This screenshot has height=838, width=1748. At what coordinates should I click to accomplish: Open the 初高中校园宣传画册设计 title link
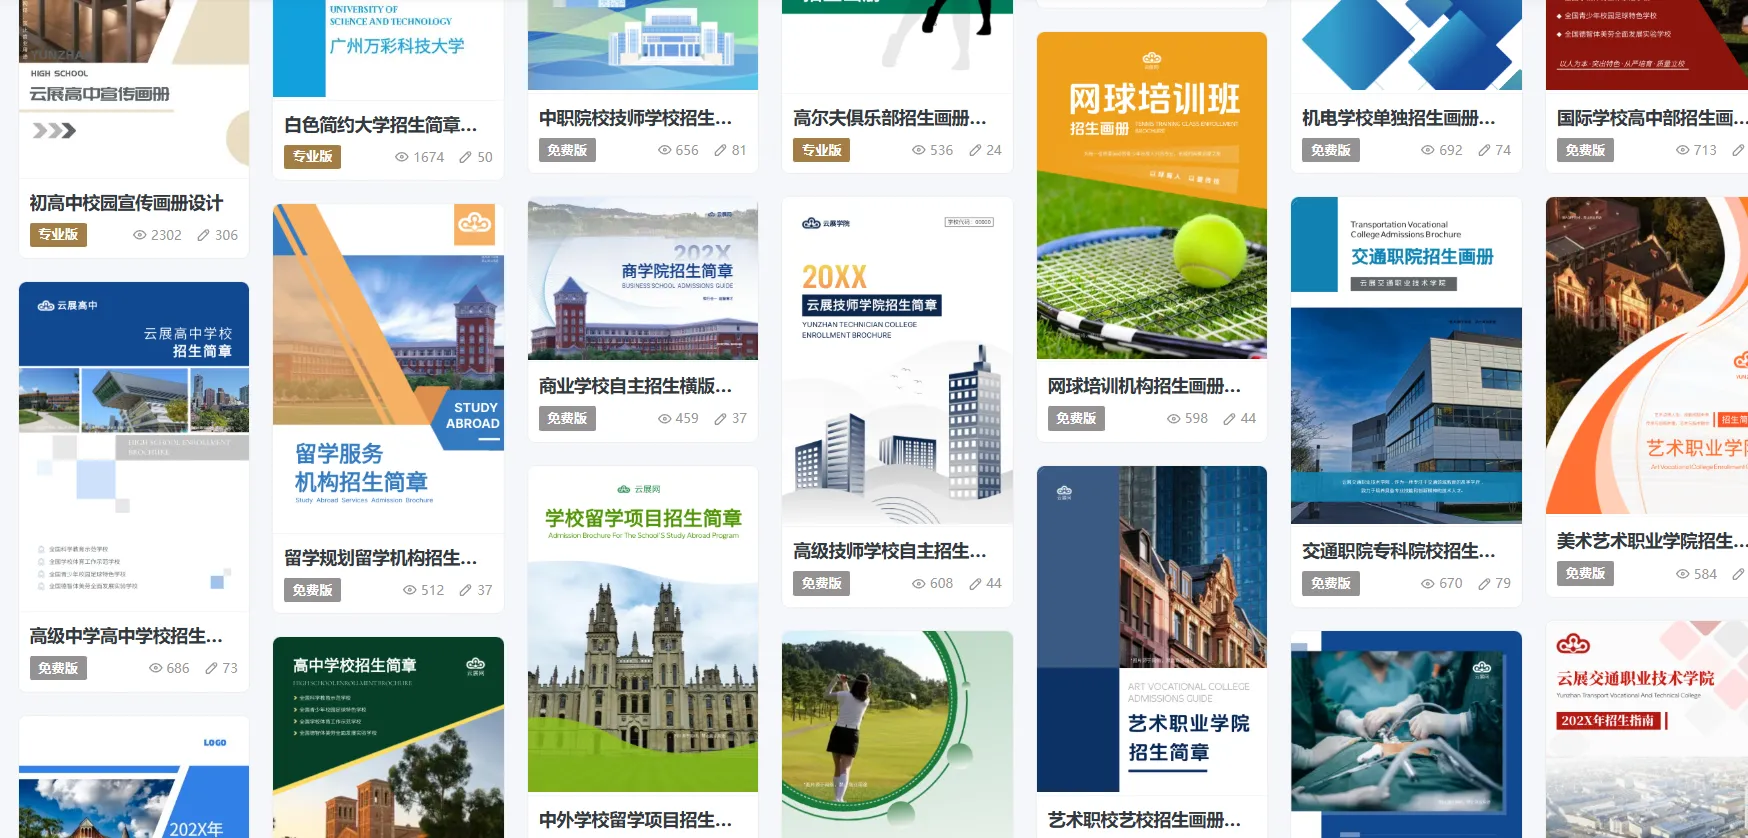(x=126, y=203)
